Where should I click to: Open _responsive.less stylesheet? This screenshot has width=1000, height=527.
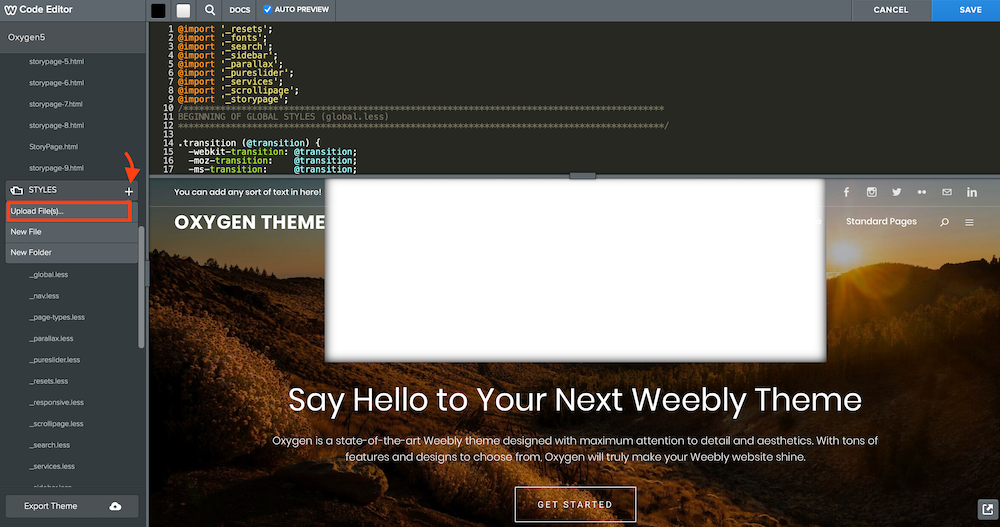pos(56,403)
